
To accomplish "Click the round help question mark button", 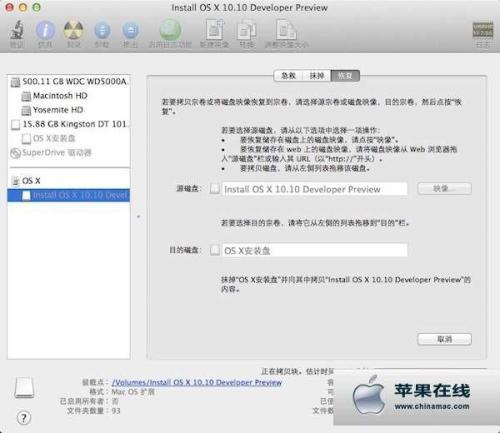I will 24,417.
